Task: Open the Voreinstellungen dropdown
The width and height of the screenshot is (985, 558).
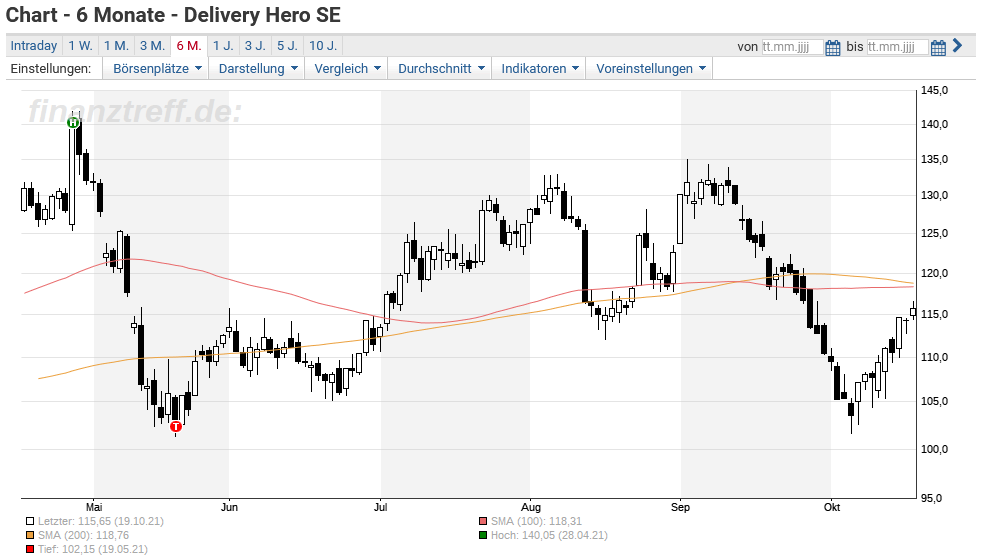Action: click(650, 68)
